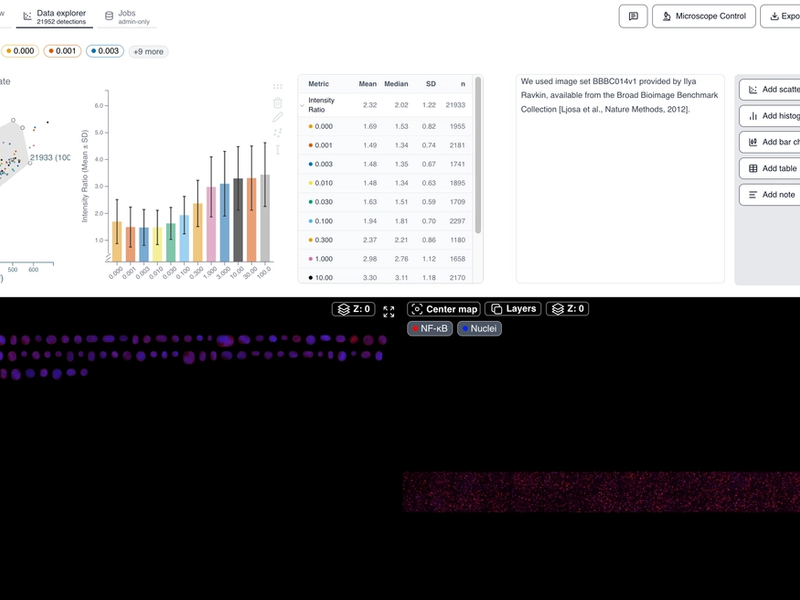The height and width of the screenshot is (600, 800).
Task: Open the Layers panel button
Action: point(513,309)
